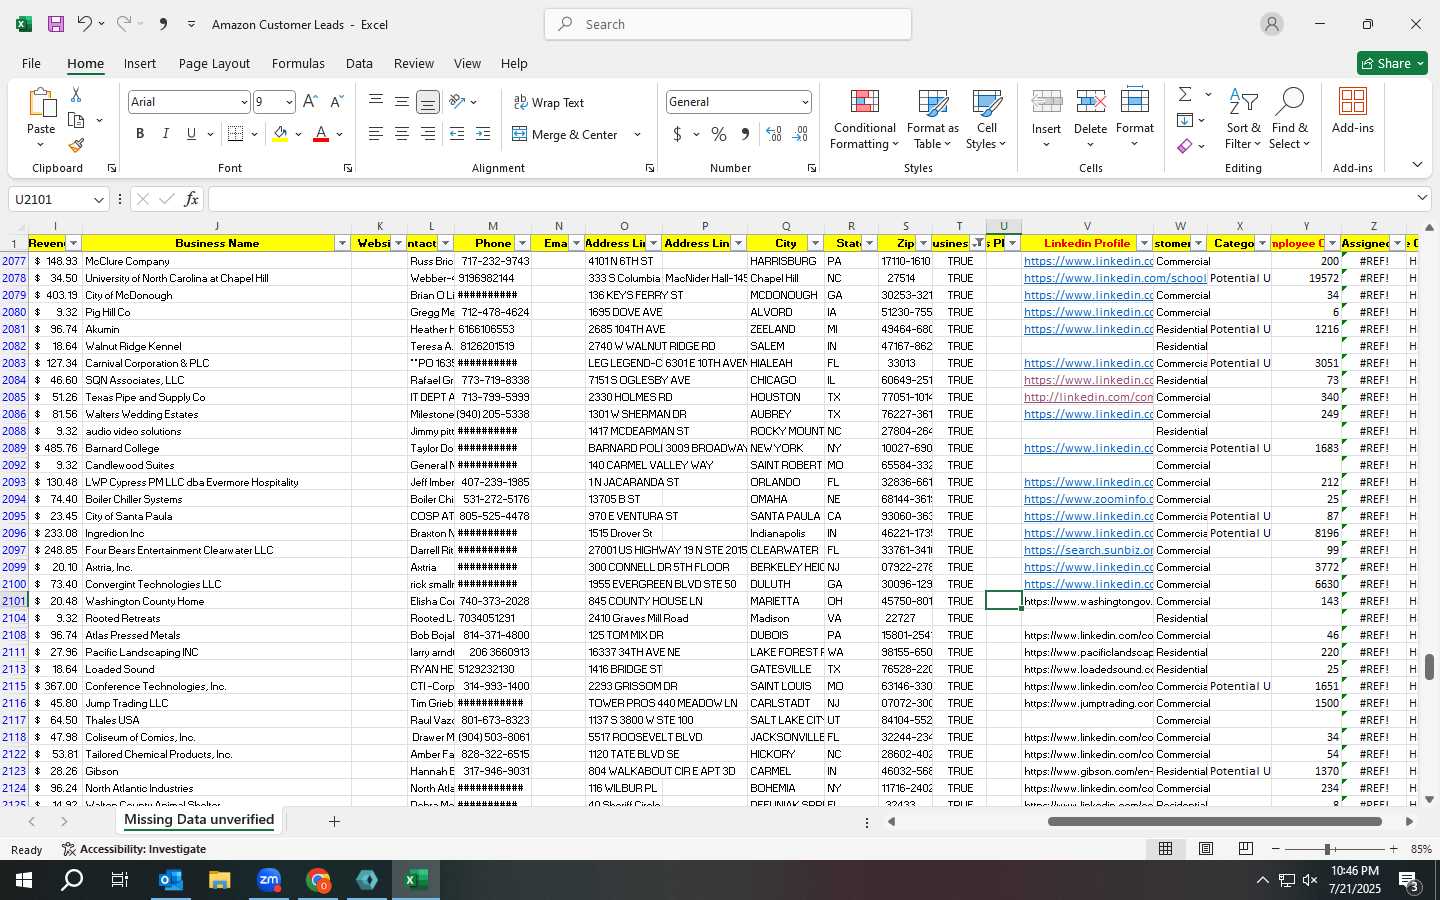Open the General number format dropdown
The height and width of the screenshot is (900, 1440).
[x=804, y=102]
